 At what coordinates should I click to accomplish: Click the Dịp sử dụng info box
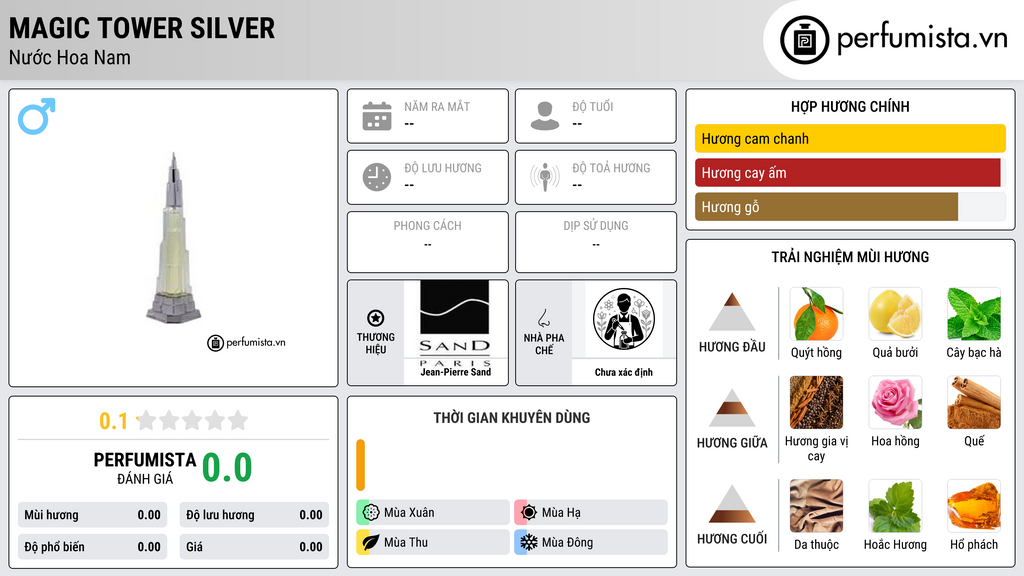click(x=596, y=242)
